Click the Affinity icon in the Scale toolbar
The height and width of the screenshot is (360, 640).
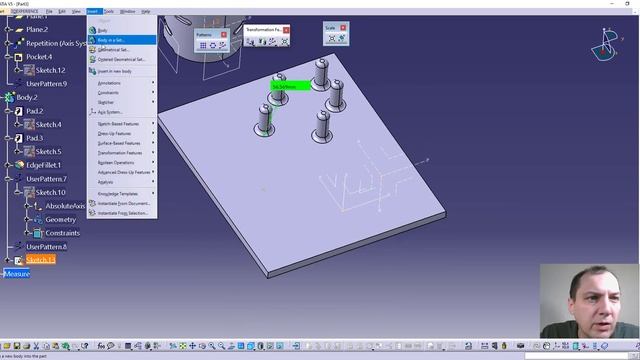point(342,38)
